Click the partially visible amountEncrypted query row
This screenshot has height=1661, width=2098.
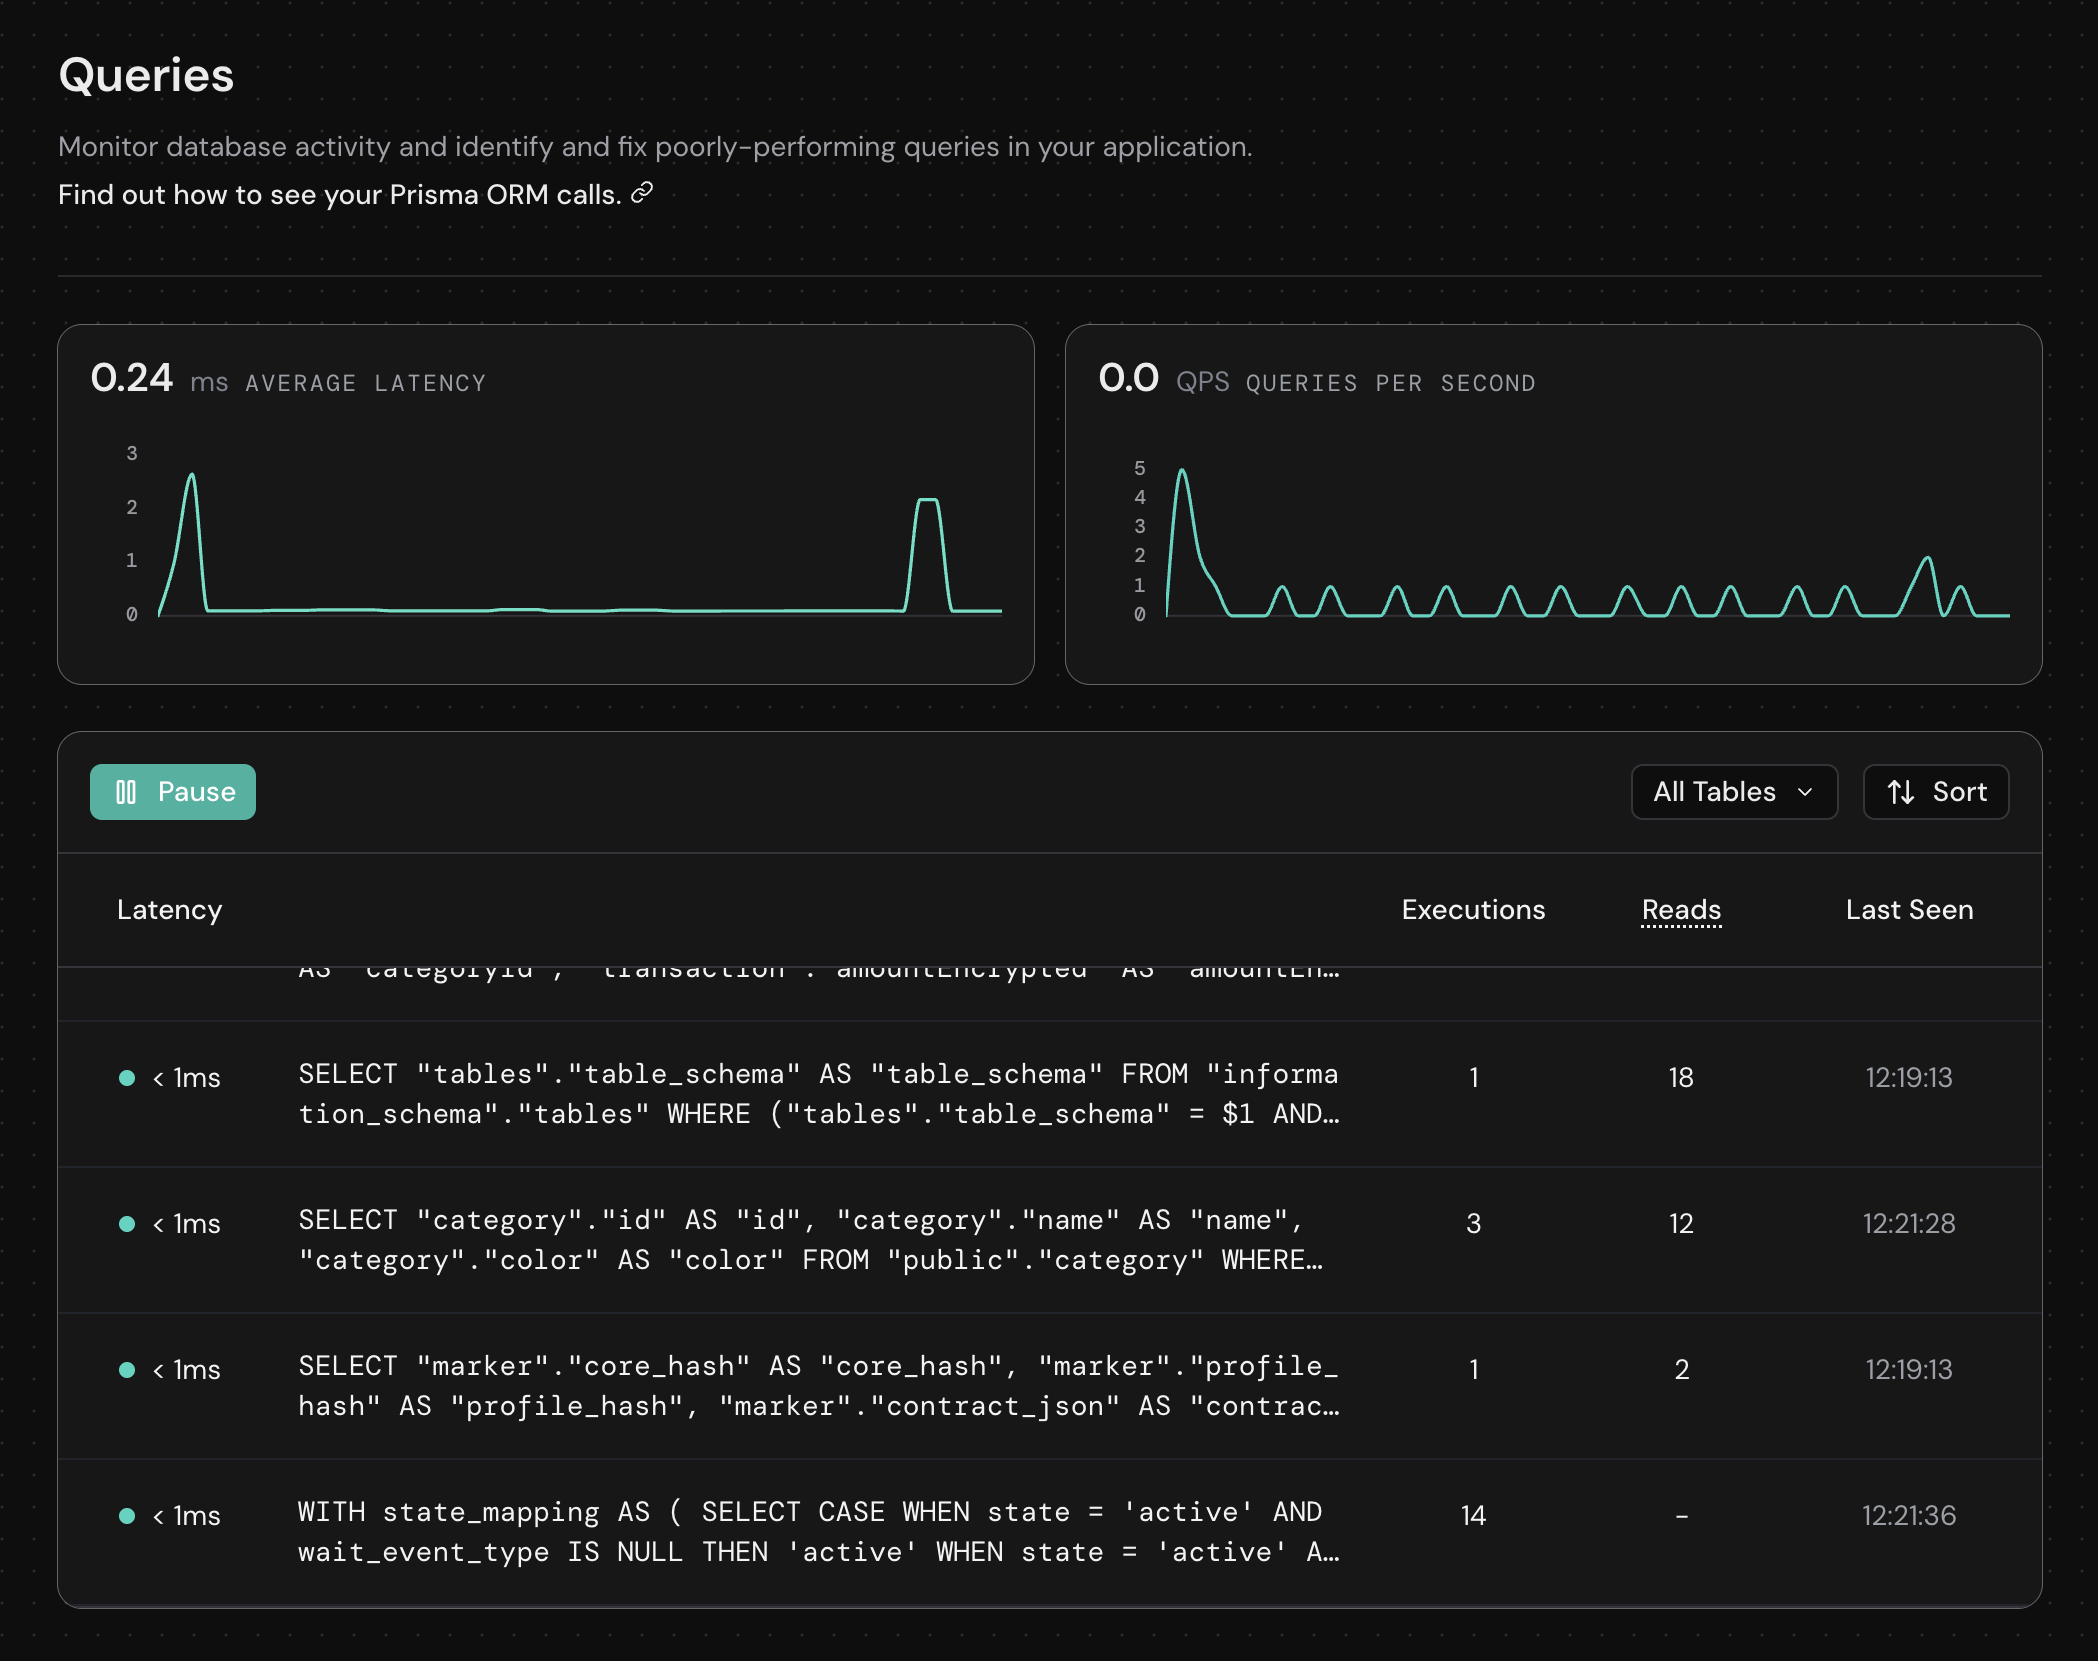[x=1050, y=994]
